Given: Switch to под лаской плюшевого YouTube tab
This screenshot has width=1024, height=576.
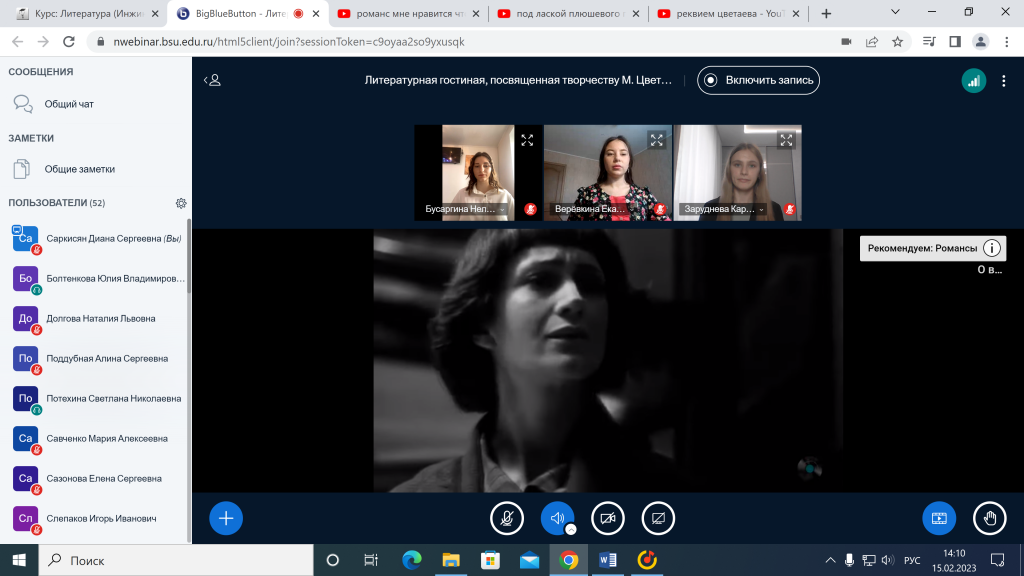Looking at the screenshot, I should (x=569, y=14).
